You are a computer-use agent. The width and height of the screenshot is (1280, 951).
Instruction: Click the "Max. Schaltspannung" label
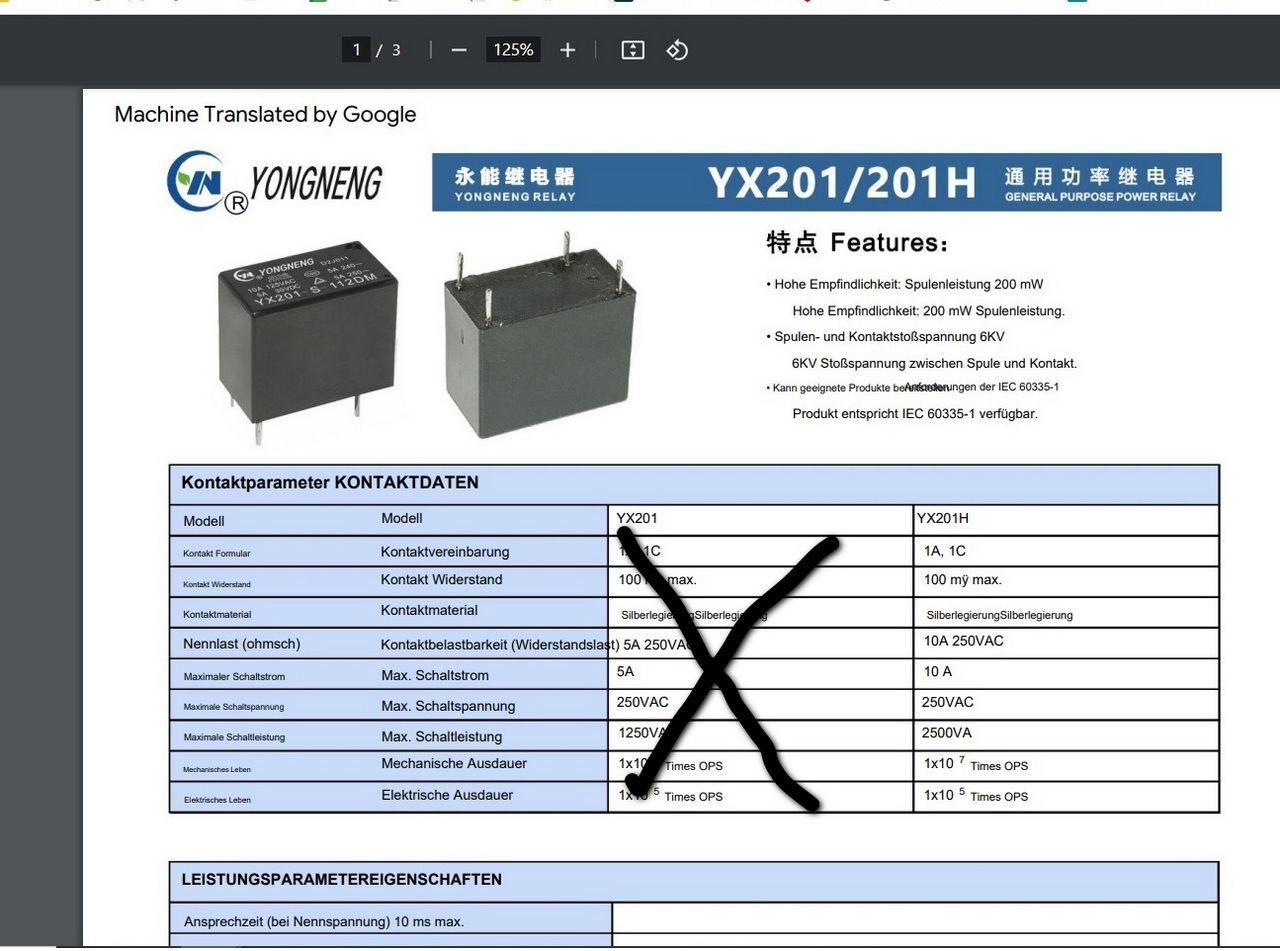pyautogui.click(x=448, y=706)
